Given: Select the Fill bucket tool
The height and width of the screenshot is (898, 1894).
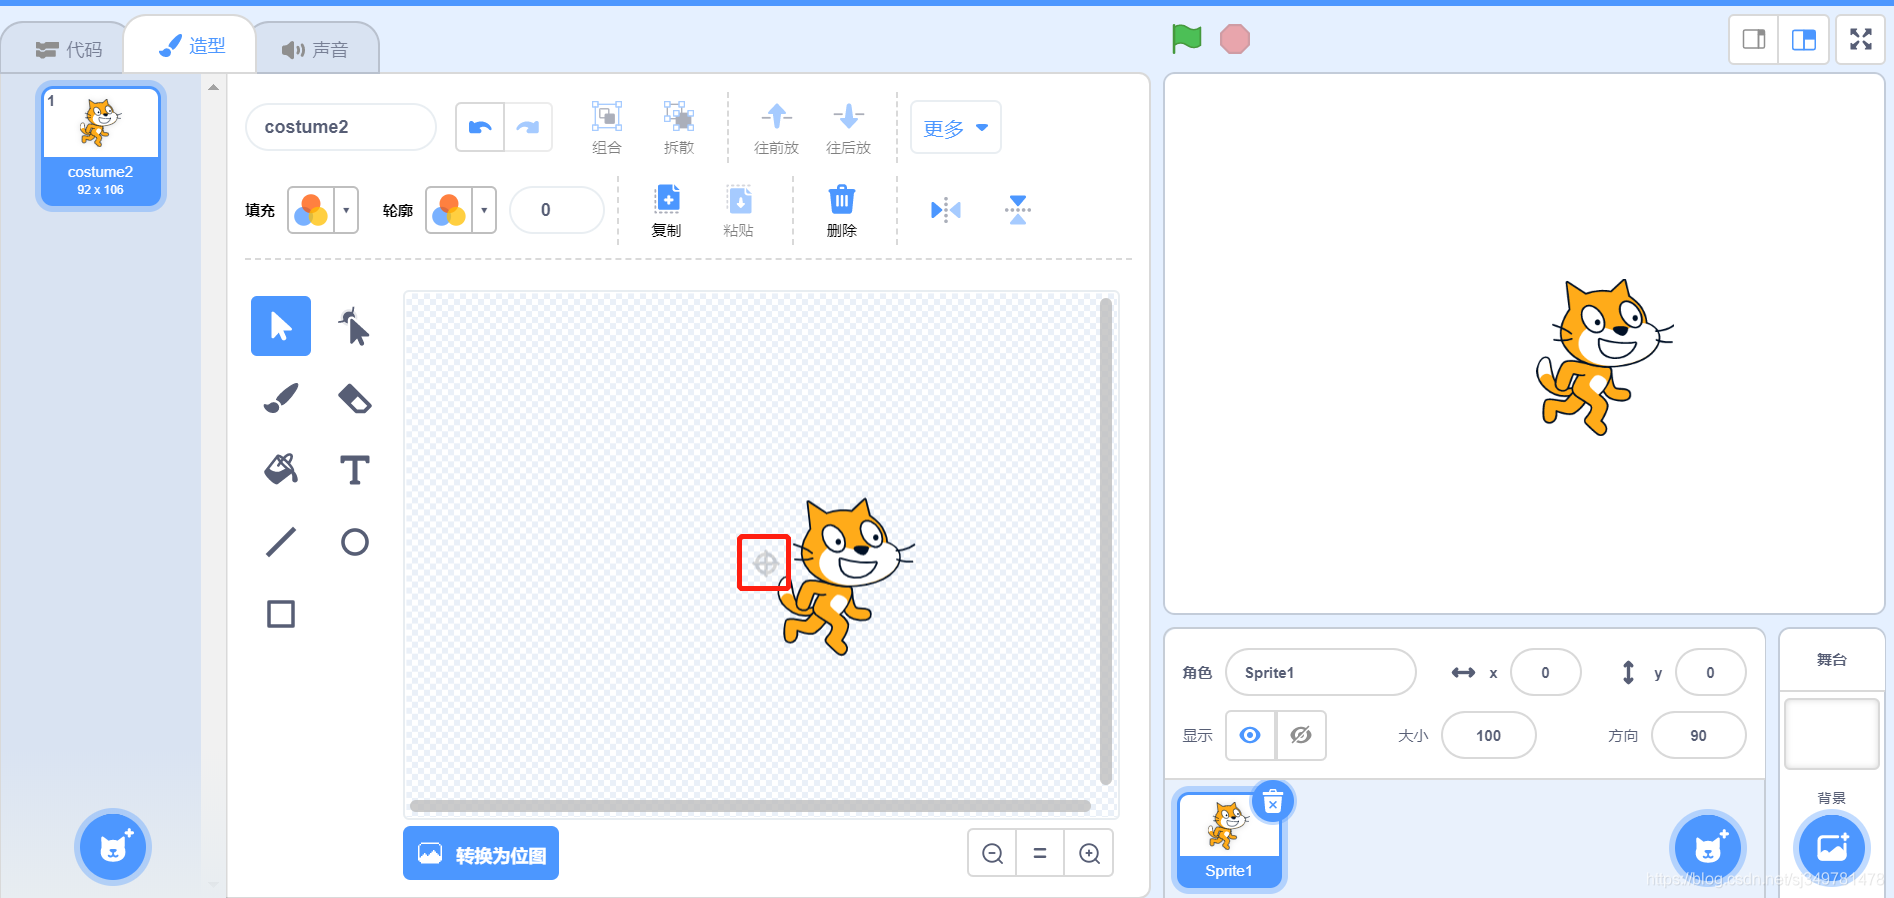Looking at the screenshot, I should [x=281, y=470].
